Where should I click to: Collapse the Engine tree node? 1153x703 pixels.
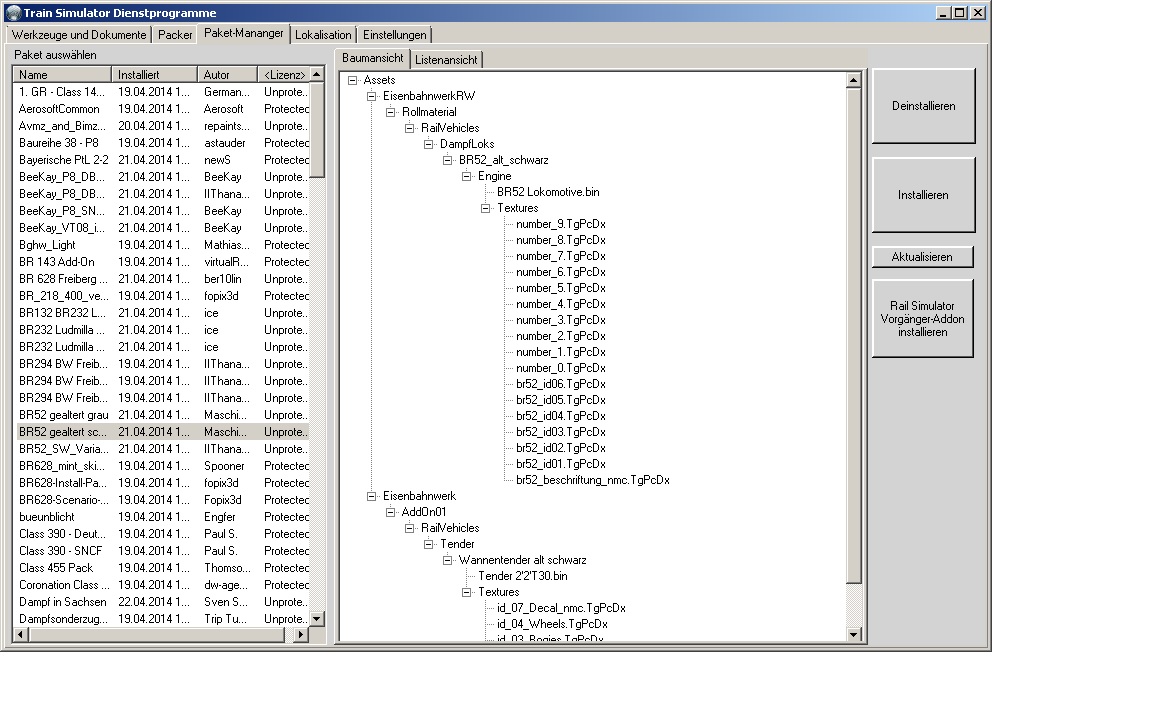tap(467, 176)
